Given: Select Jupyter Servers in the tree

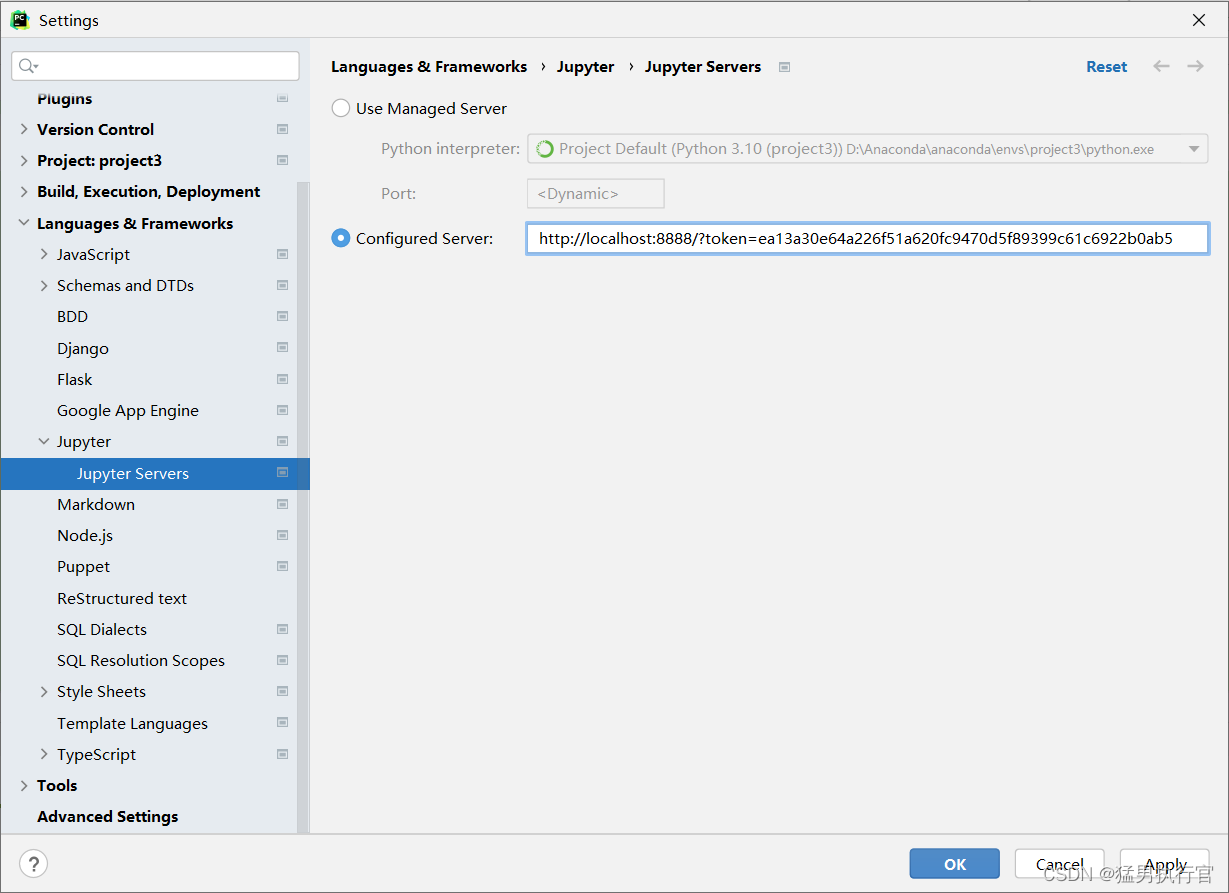Looking at the screenshot, I should tap(155, 473).
